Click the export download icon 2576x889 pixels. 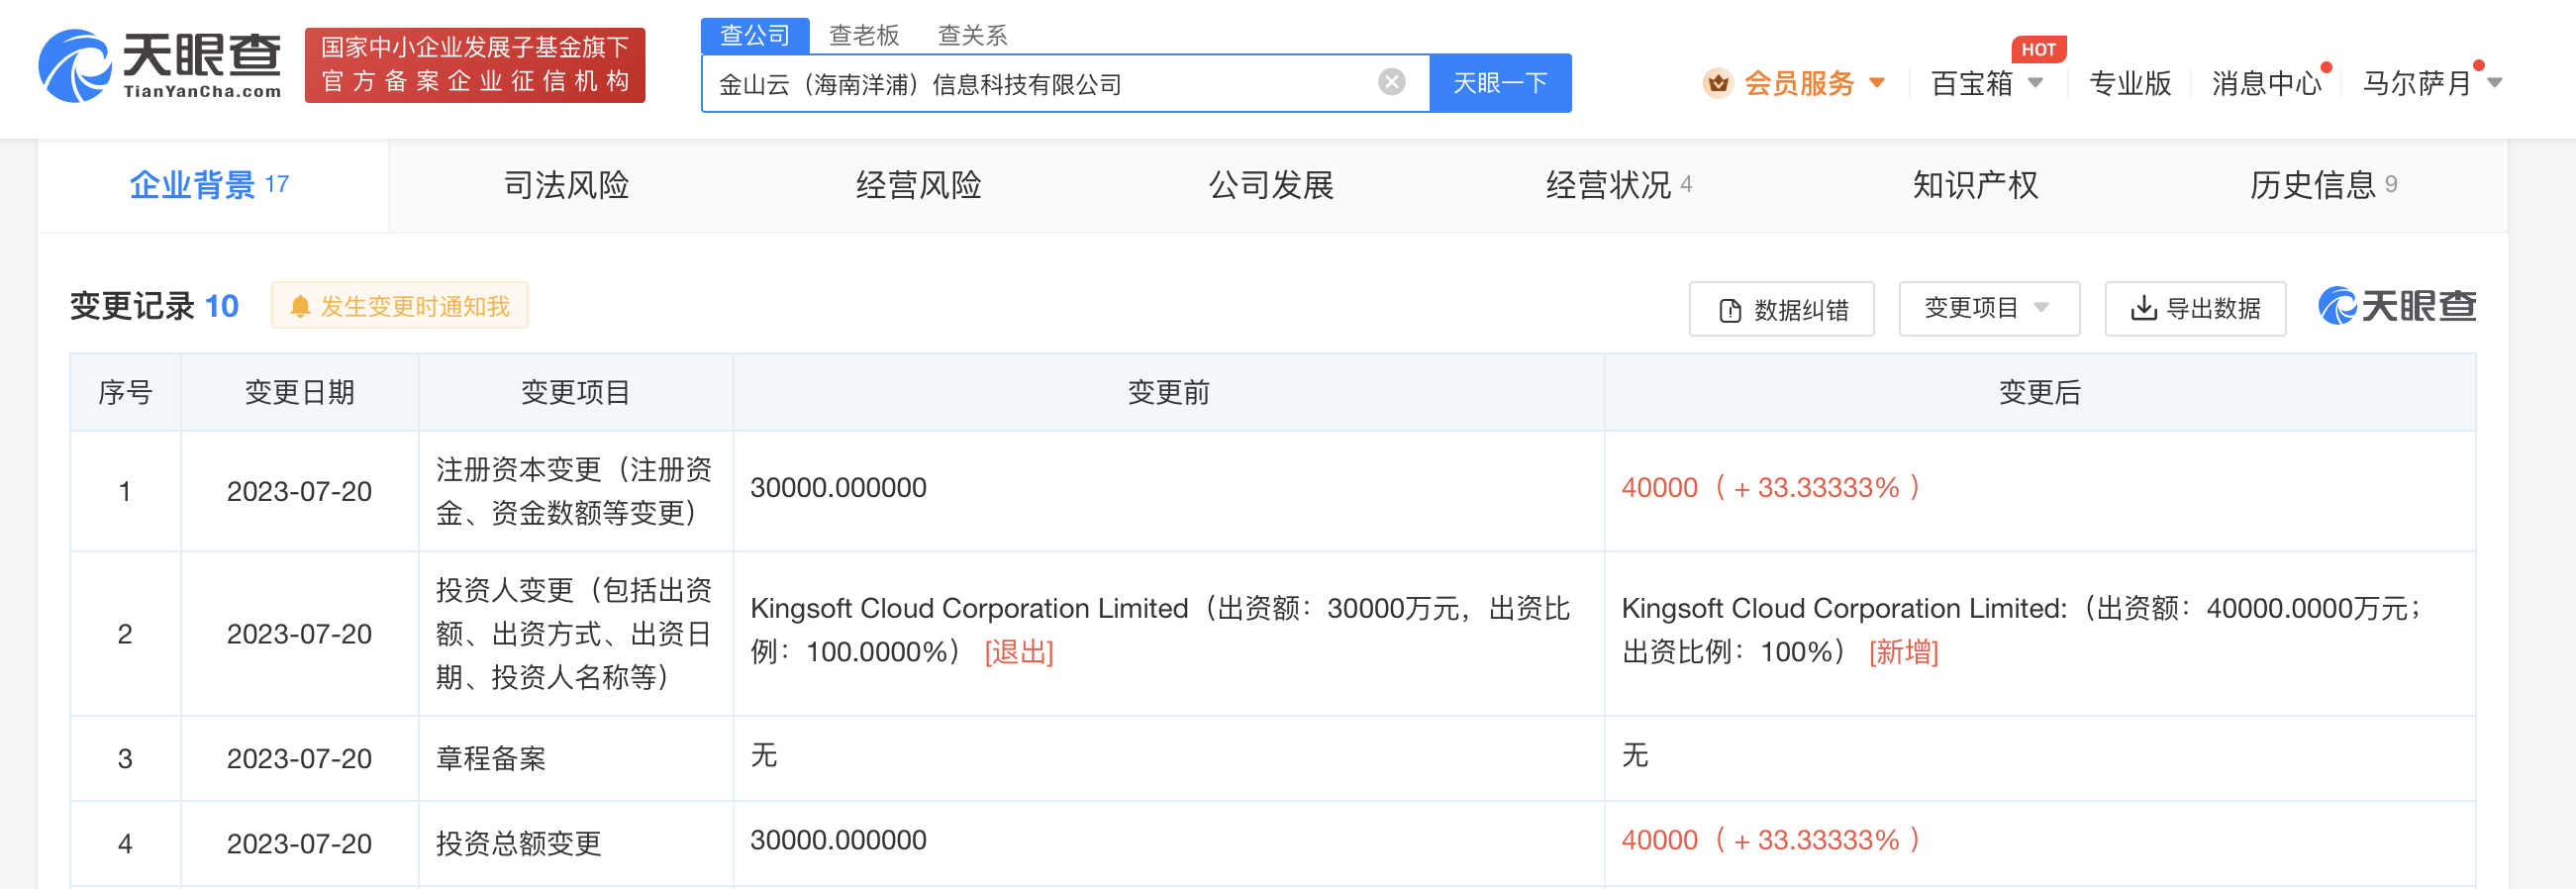(x=2142, y=308)
